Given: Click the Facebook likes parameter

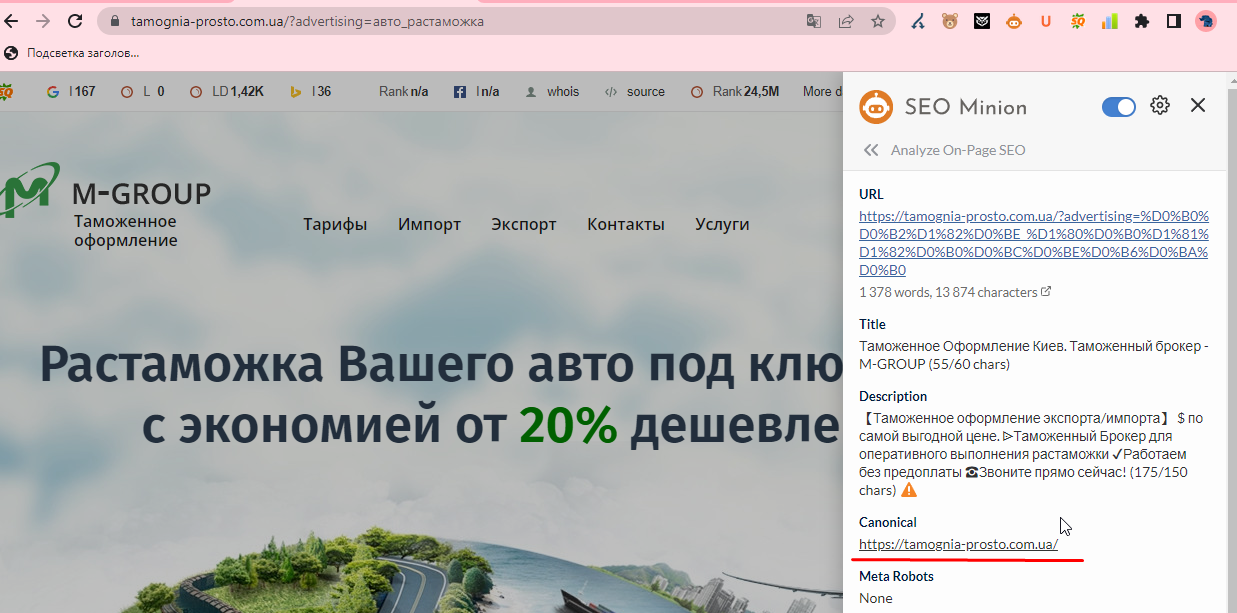Looking at the screenshot, I should 476,91.
